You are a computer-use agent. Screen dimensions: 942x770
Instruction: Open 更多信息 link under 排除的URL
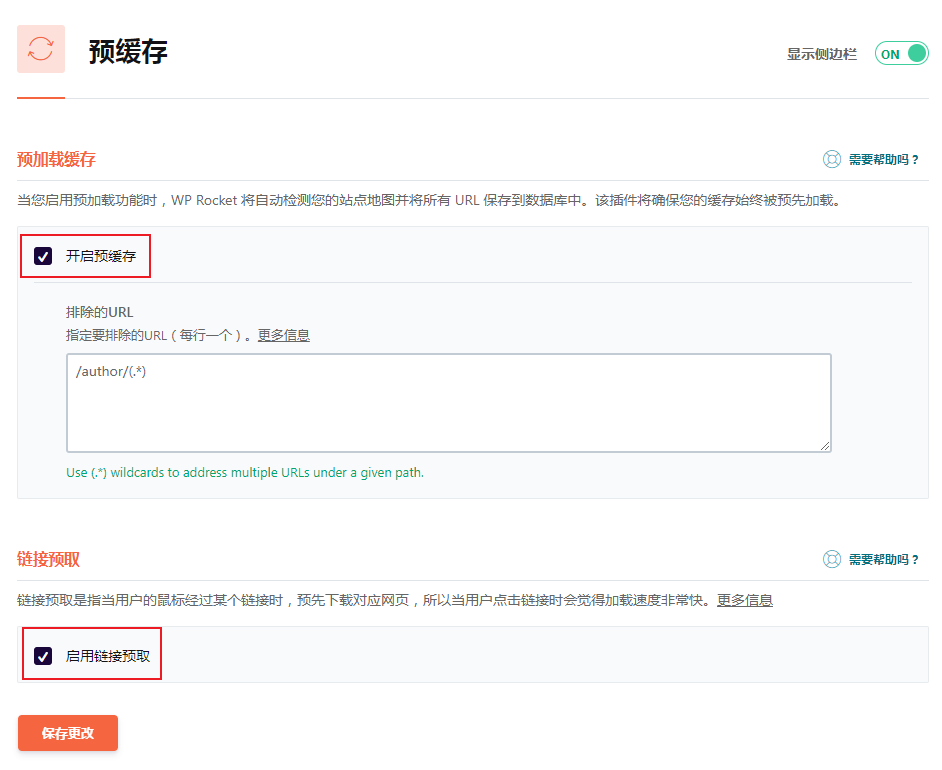(284, 335)
